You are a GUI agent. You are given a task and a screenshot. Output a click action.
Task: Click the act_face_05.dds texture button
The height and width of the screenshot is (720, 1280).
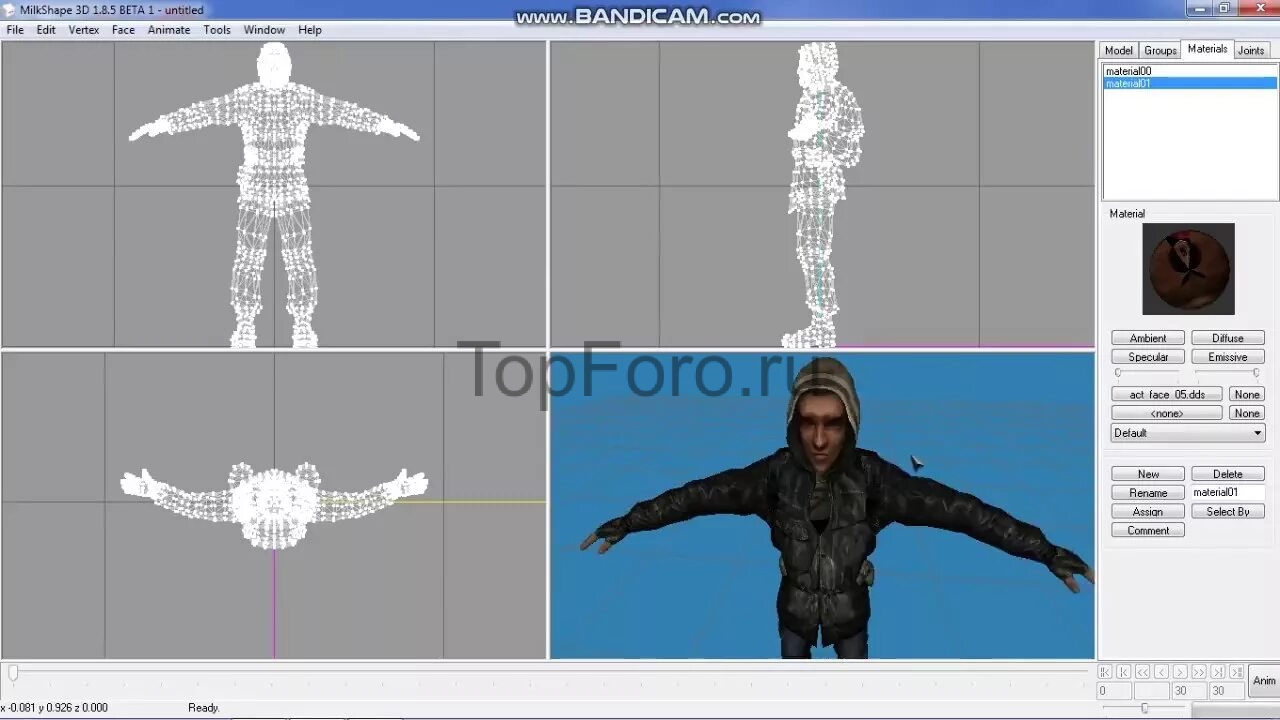(x=1166, y=395)
